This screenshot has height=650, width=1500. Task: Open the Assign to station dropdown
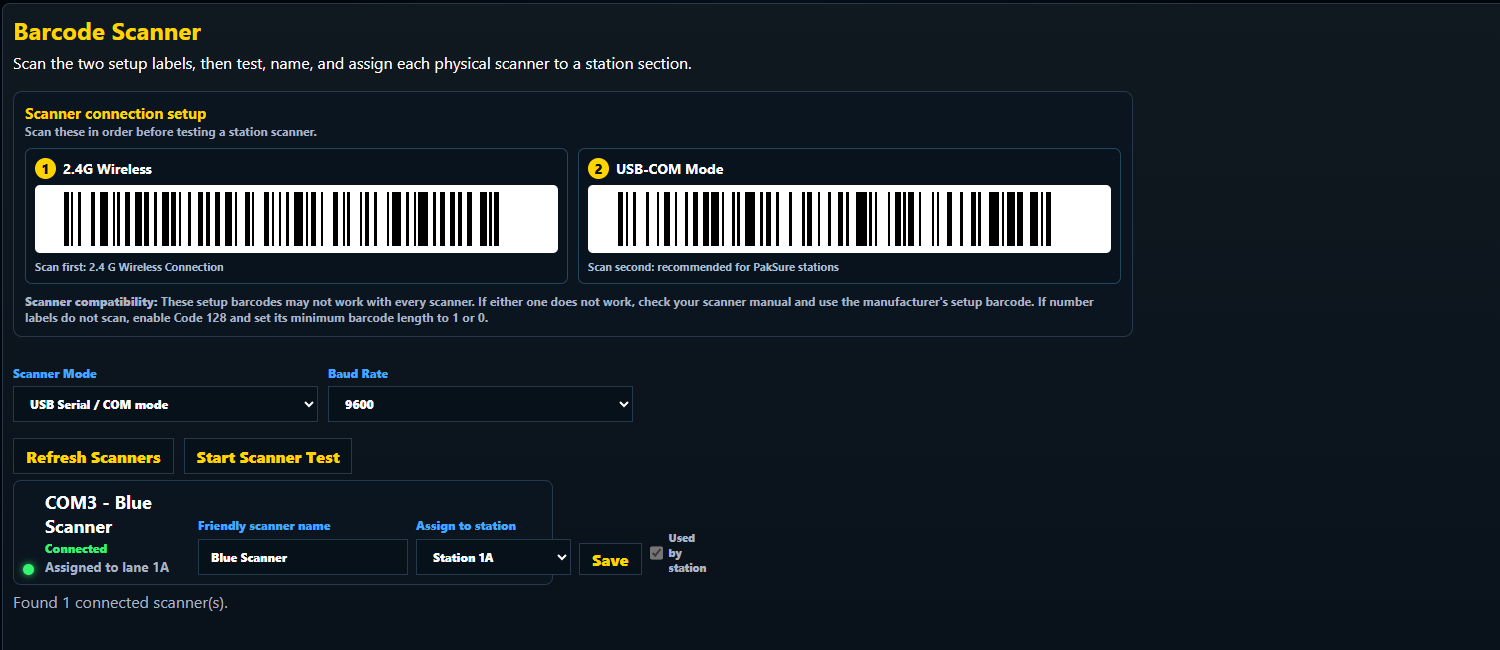(493, 557)
